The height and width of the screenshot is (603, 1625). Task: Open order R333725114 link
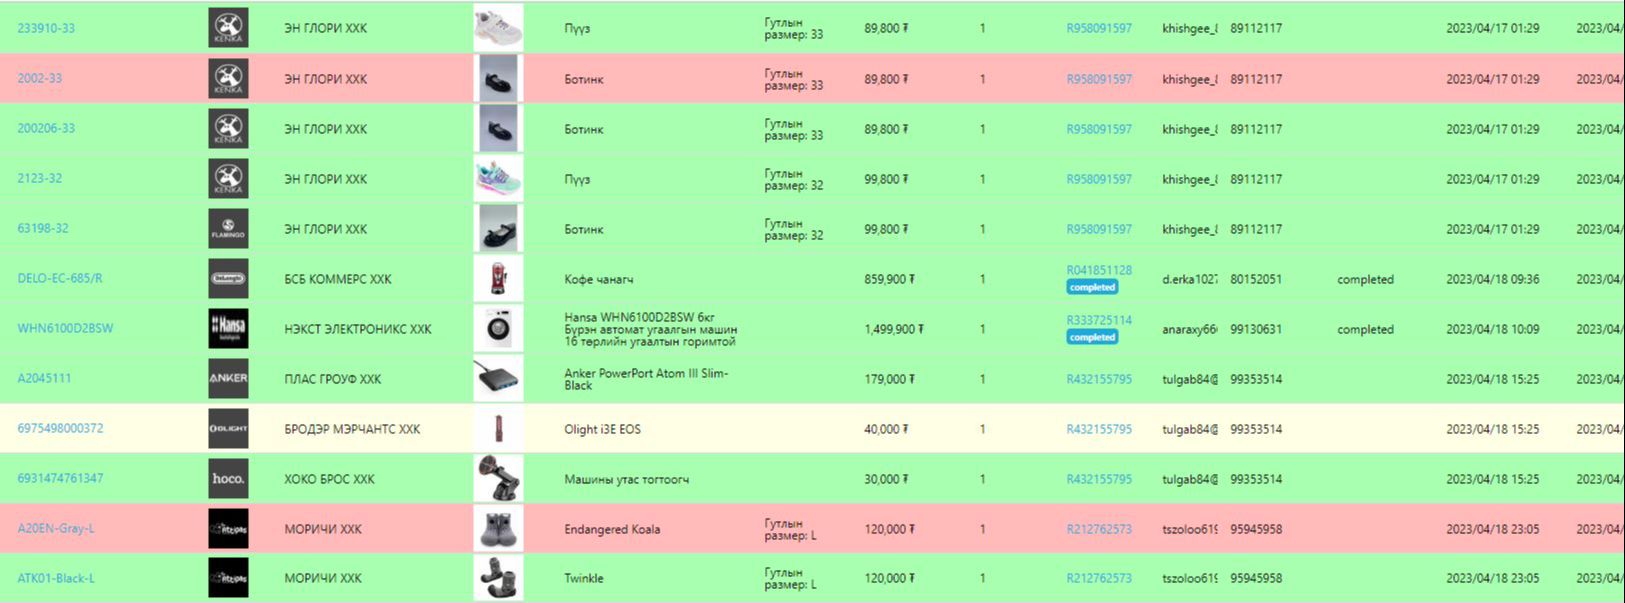1099,320
